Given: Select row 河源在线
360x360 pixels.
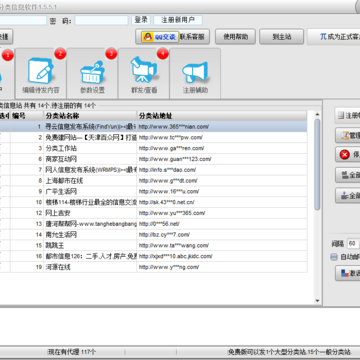Looking at the screenshot, I should tap(153, 267).
